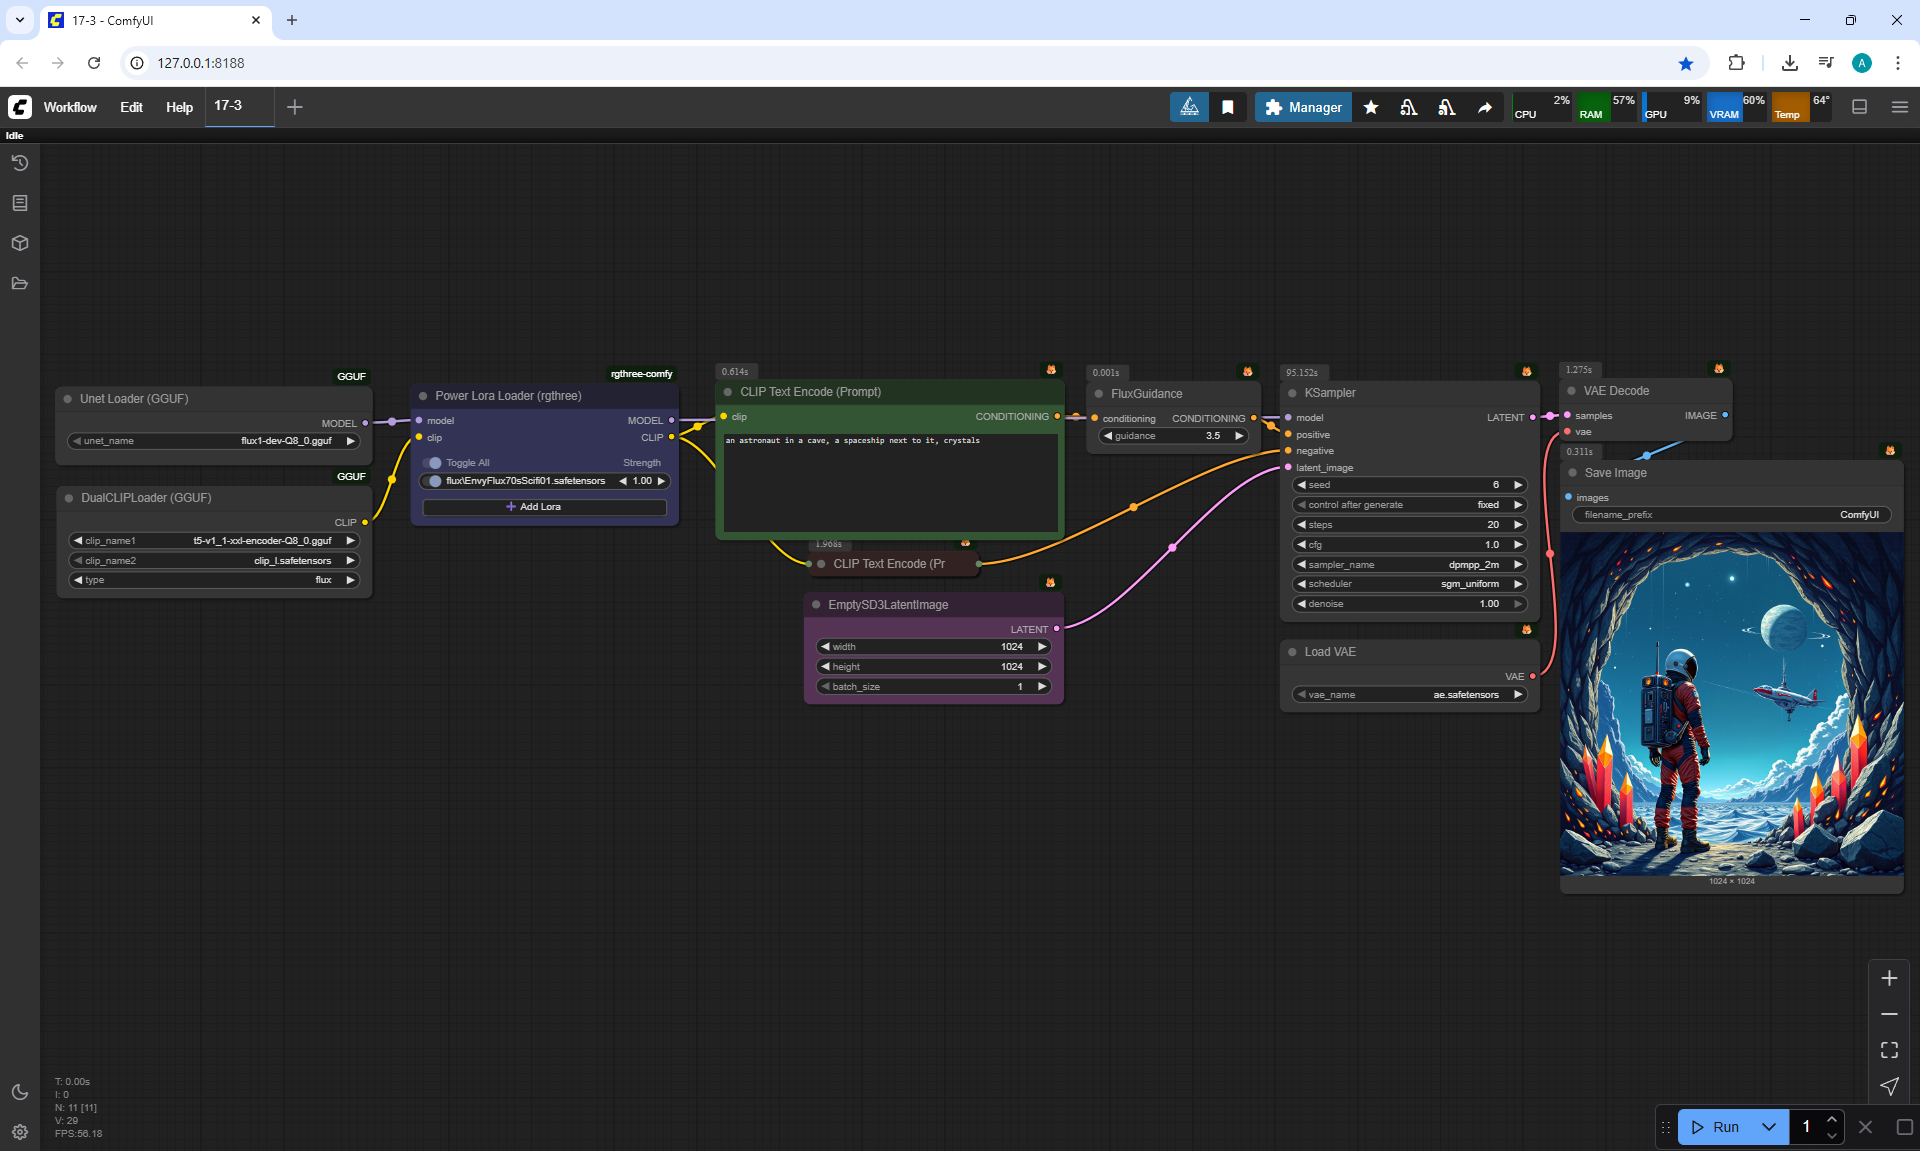Open the Workflow menu
This screenshot has height=1151, width=1920.
coord(70,107)
